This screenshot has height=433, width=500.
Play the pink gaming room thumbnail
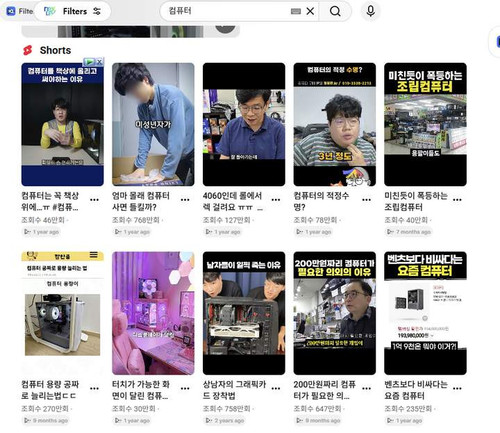(153, 313)
